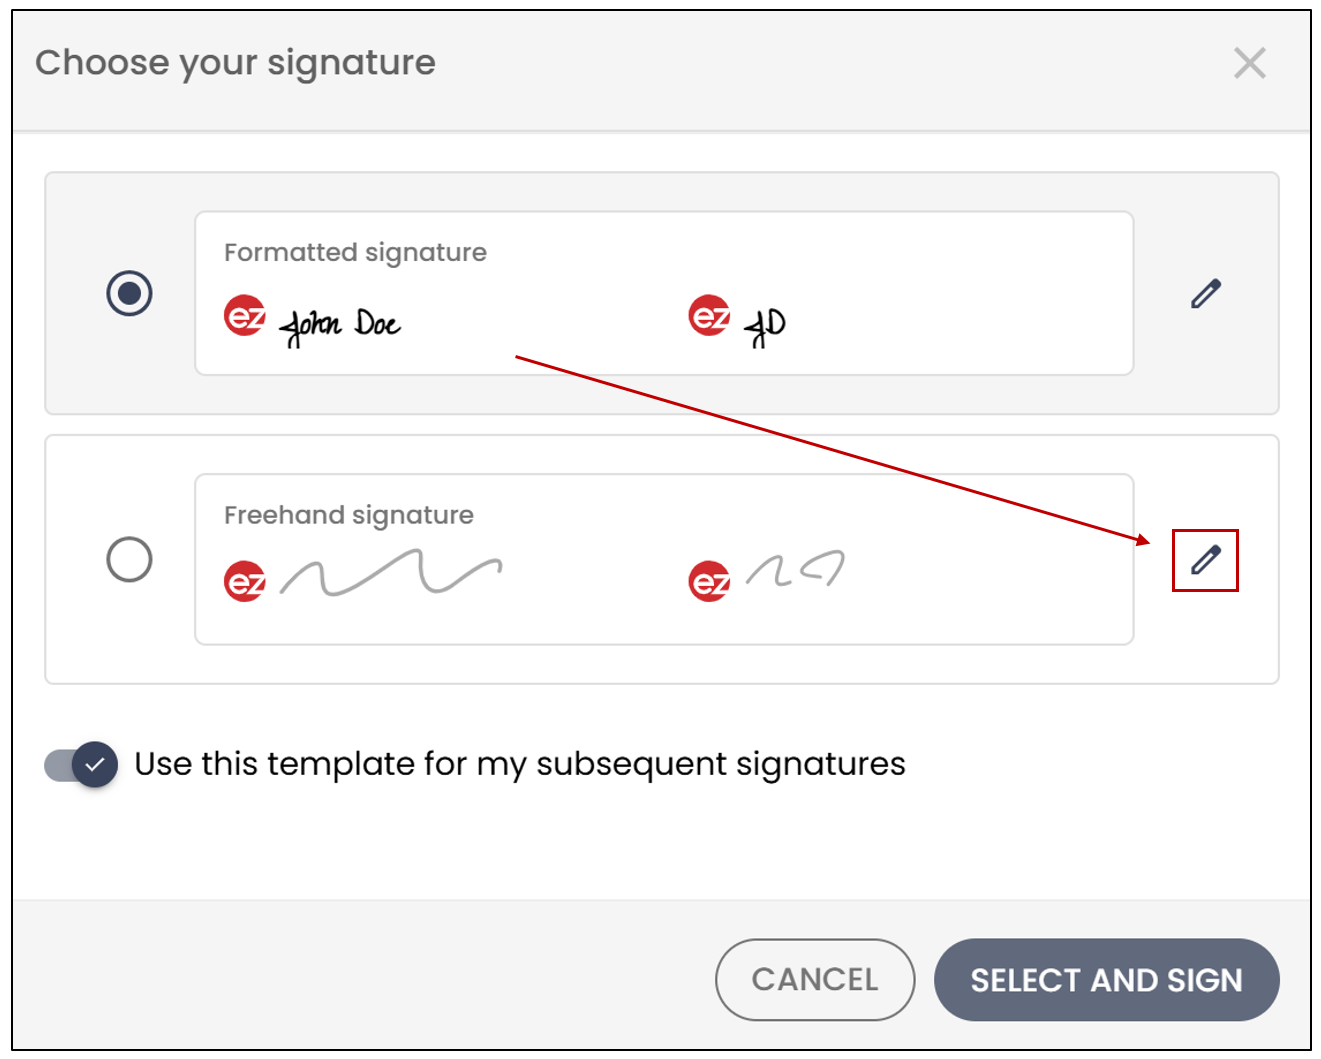Close the Choose your signature dialog
This screenshot has width=1321, height=1059.
(1249, 63)
